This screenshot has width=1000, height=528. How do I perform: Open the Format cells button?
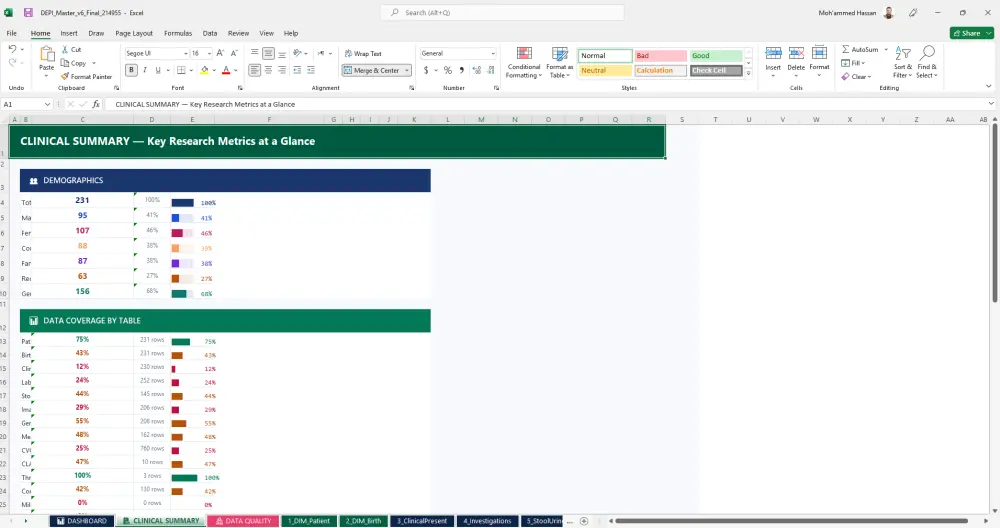[x=820, y=61]
